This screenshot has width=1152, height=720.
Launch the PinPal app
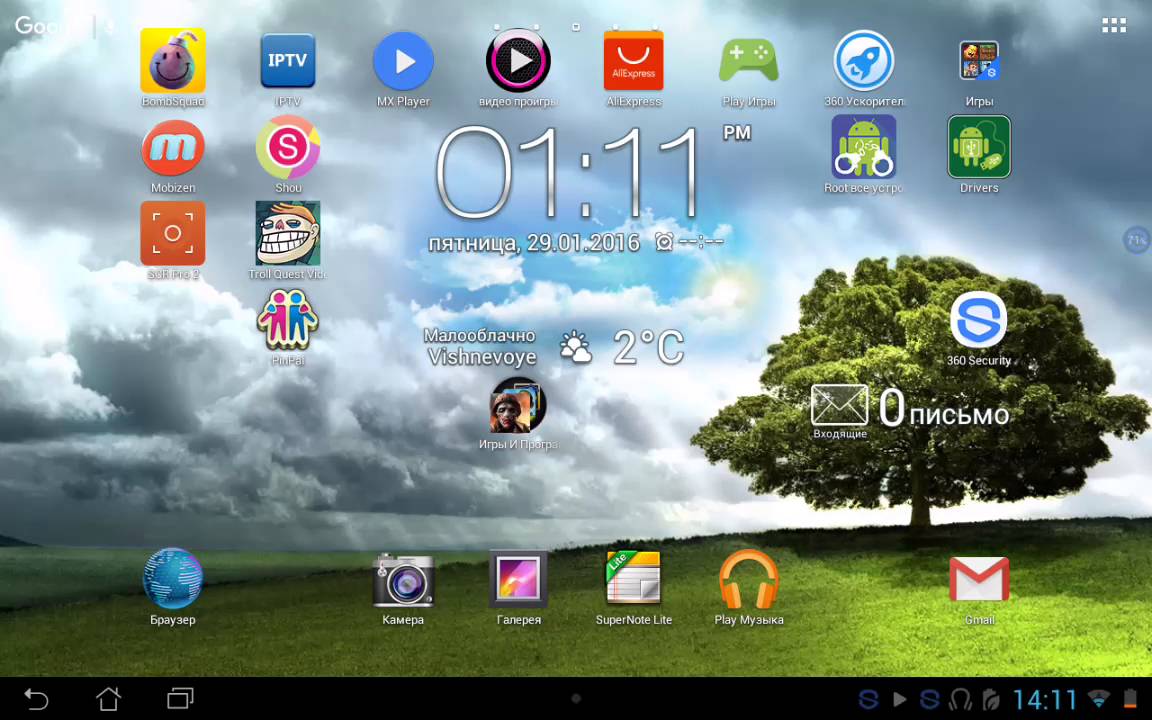287,320
